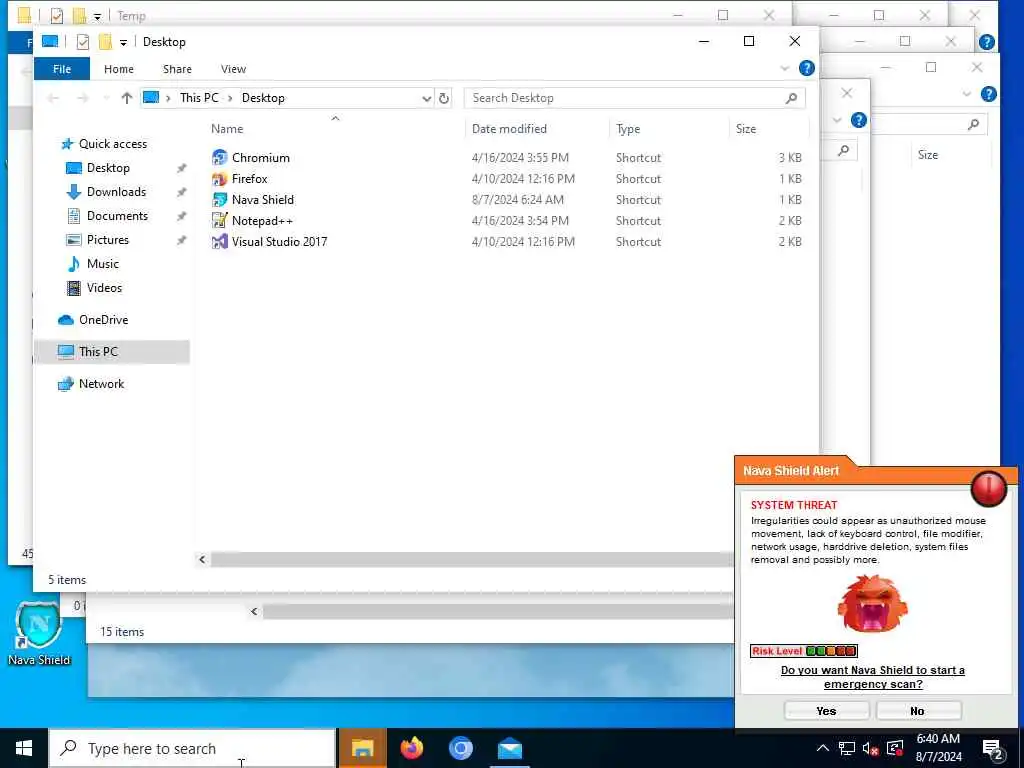Open the Home ribbon tab
1024x768 pixels.
coord(118,69)
